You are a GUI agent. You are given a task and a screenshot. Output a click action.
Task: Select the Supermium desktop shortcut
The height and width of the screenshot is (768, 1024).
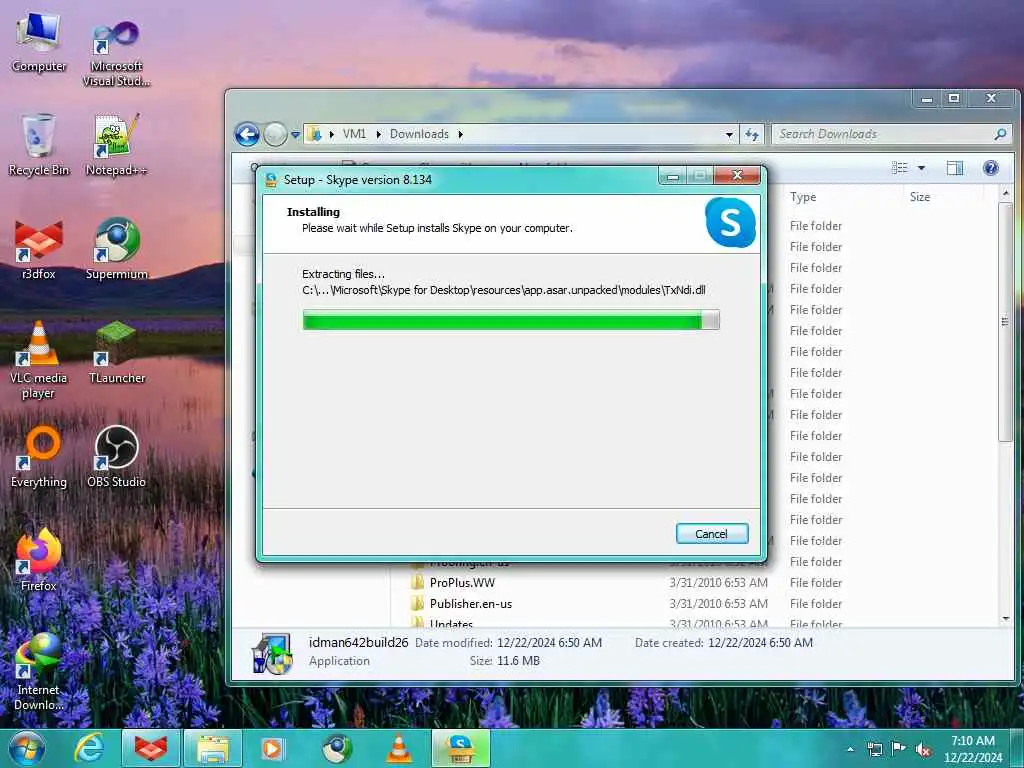116,249
